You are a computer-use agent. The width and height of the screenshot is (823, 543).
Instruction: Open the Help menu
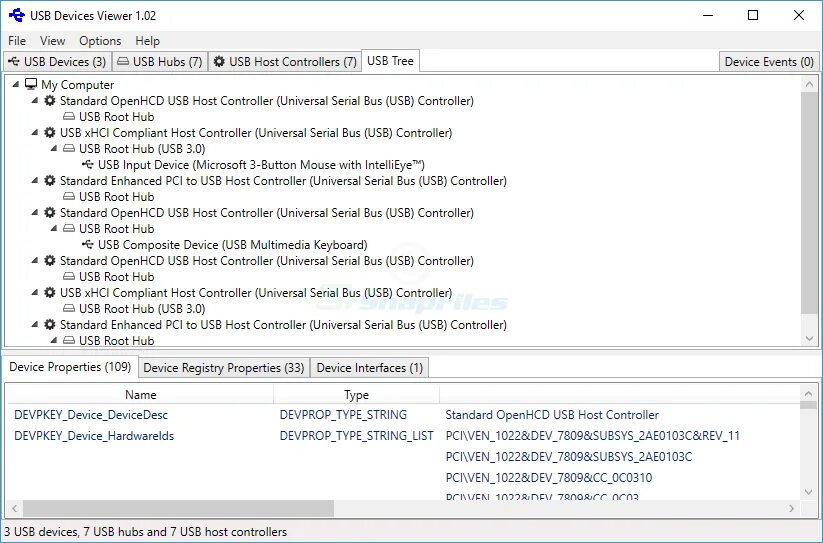(x=147, y=41)
